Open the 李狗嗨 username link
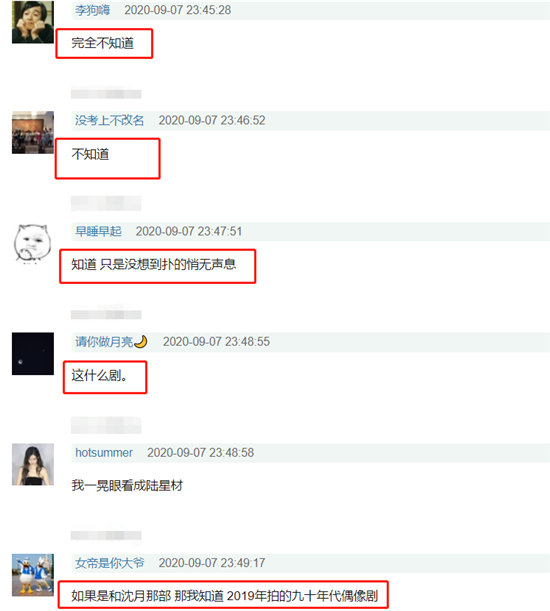The width and height of the screenshot is (550, 611). pos(92,10)
